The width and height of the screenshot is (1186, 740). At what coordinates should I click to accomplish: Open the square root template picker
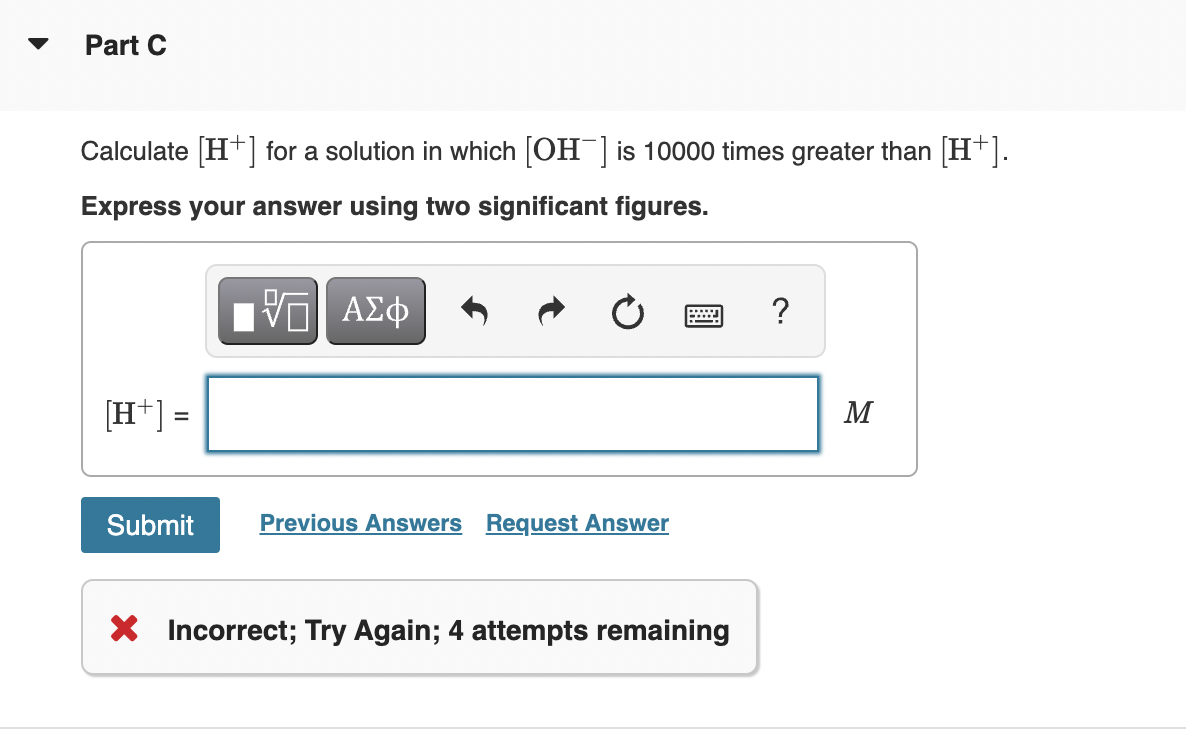[267, 310]
